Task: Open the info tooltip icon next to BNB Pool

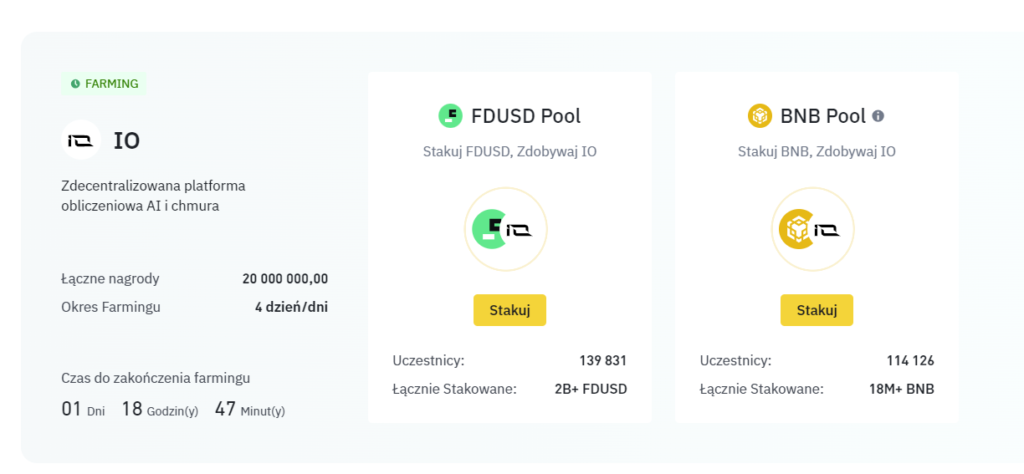Action: 878,116
